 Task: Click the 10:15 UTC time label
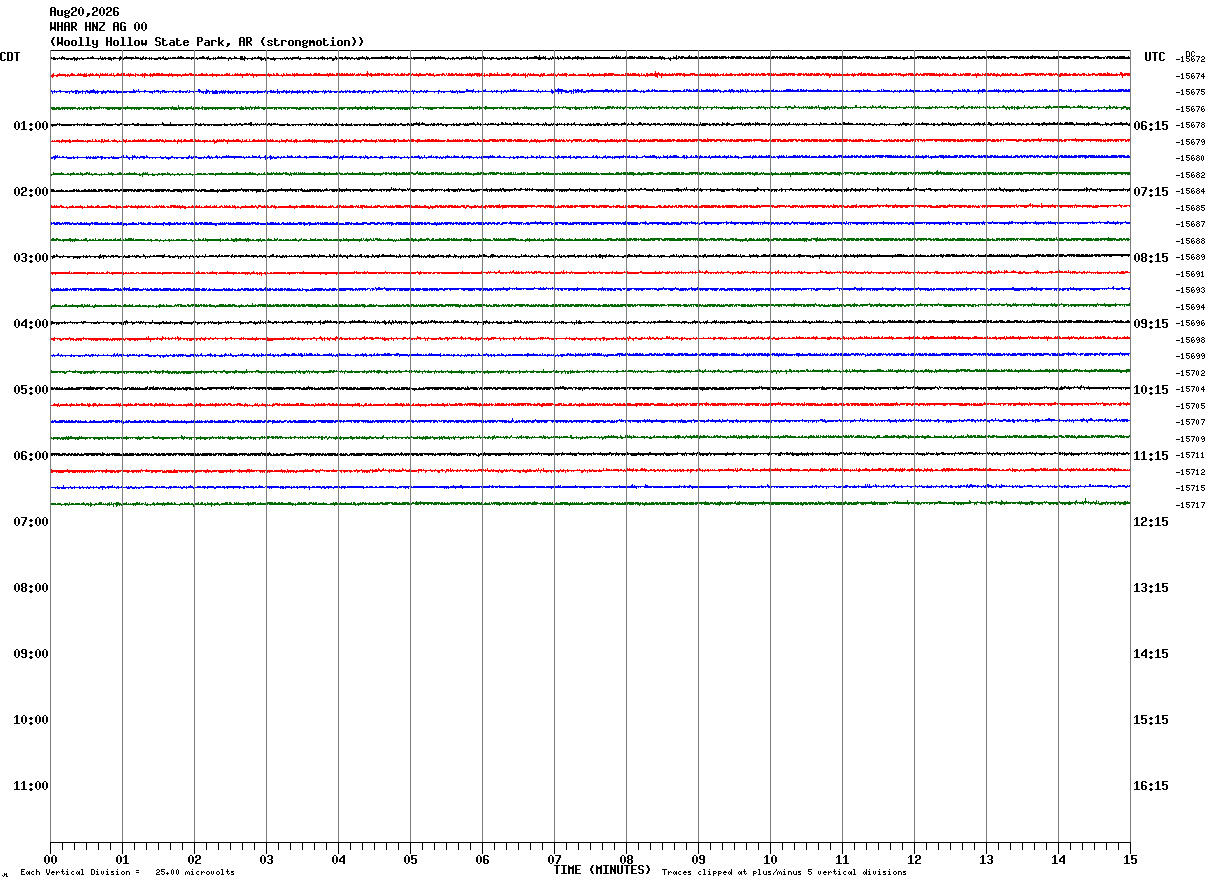(x=1151, y=390)
